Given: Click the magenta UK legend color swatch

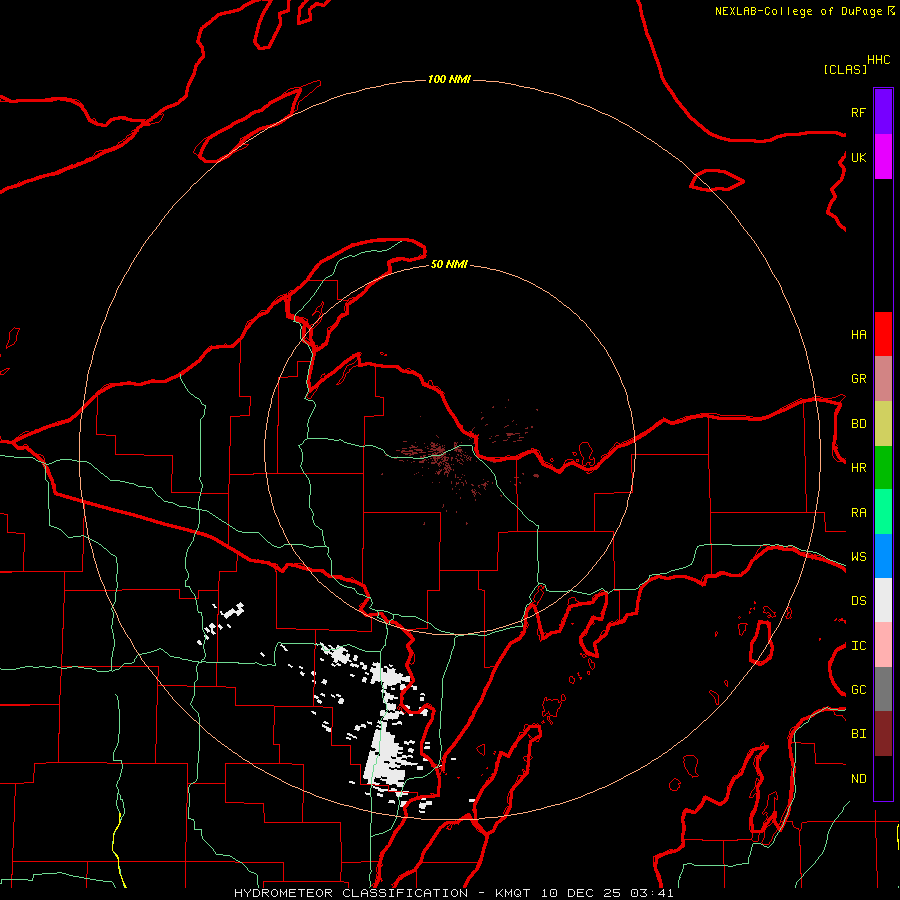Looking at the screenshot, I should [x=883, y=157].
